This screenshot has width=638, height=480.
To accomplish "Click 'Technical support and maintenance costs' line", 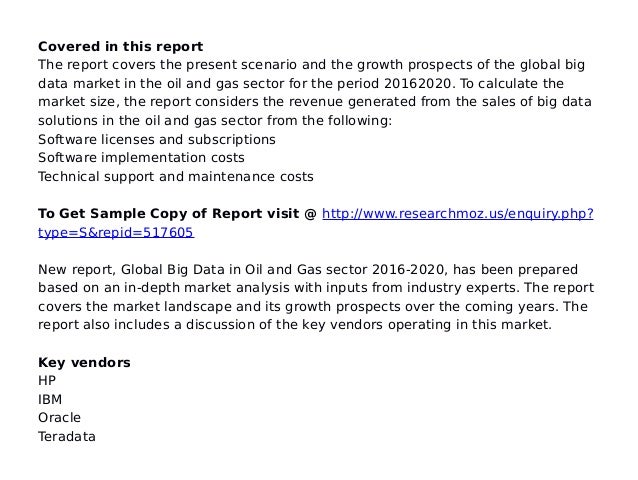I will click(x=175, y=176).
